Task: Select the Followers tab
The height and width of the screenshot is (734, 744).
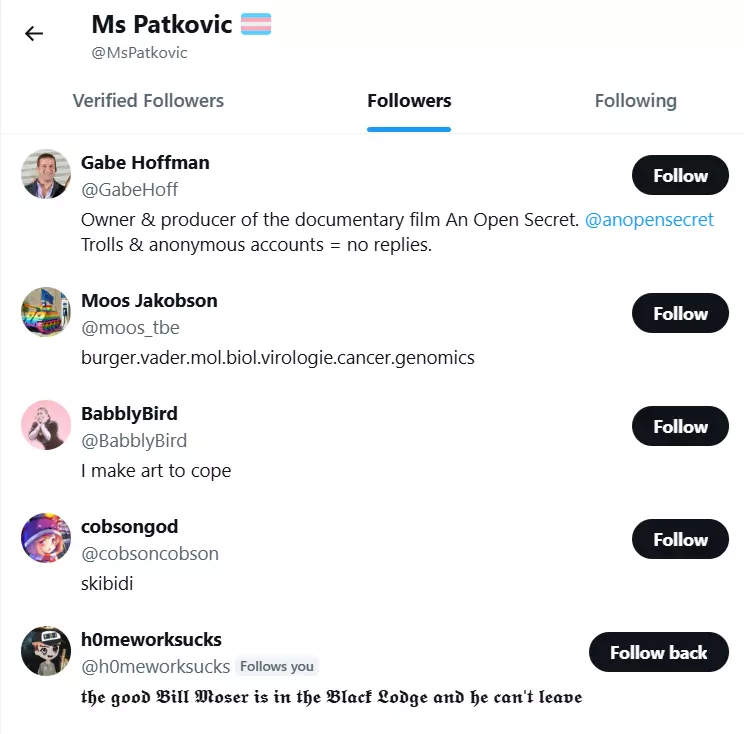Action: pyautogui.click(x=409, y=101)
